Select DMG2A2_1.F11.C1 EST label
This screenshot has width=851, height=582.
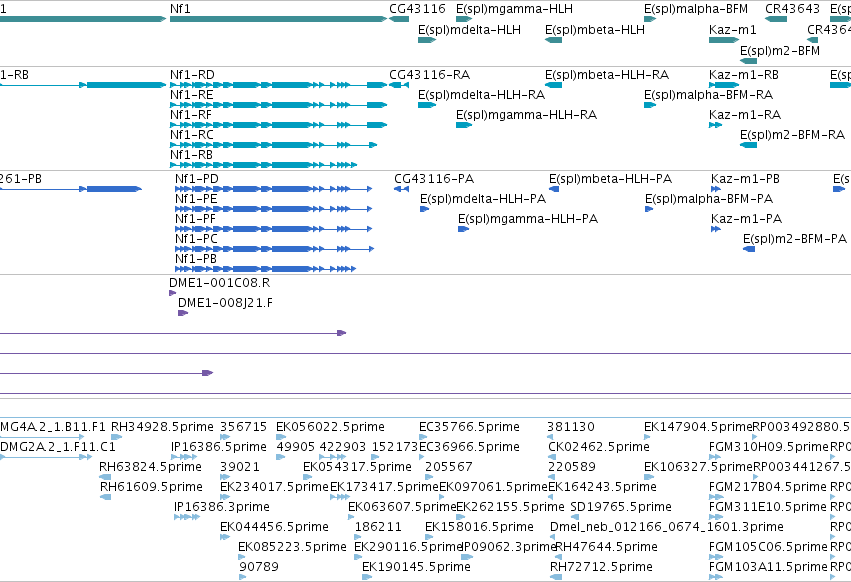tap(58, 447)
